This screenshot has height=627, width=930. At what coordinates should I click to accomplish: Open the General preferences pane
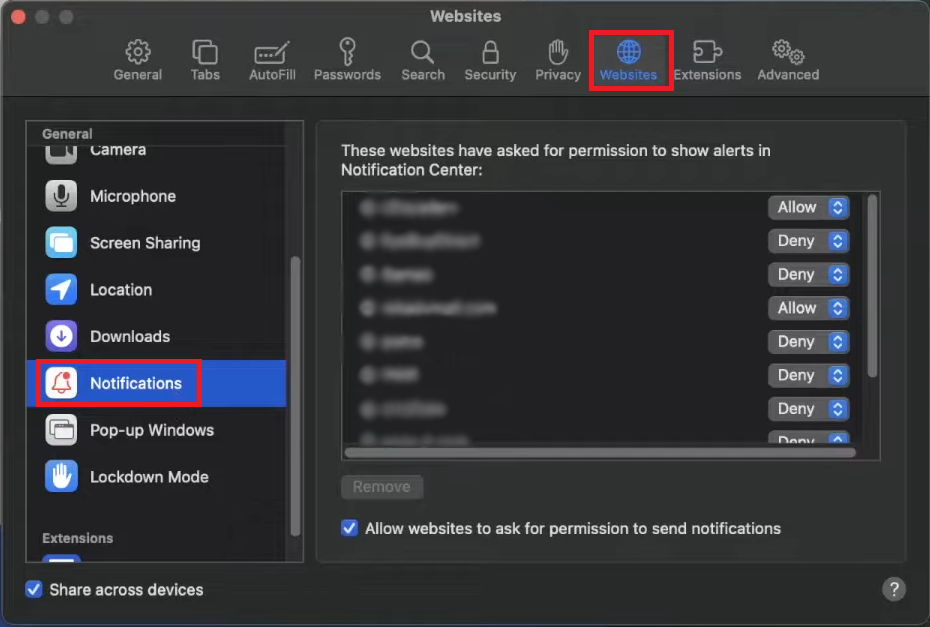point(137,58)
